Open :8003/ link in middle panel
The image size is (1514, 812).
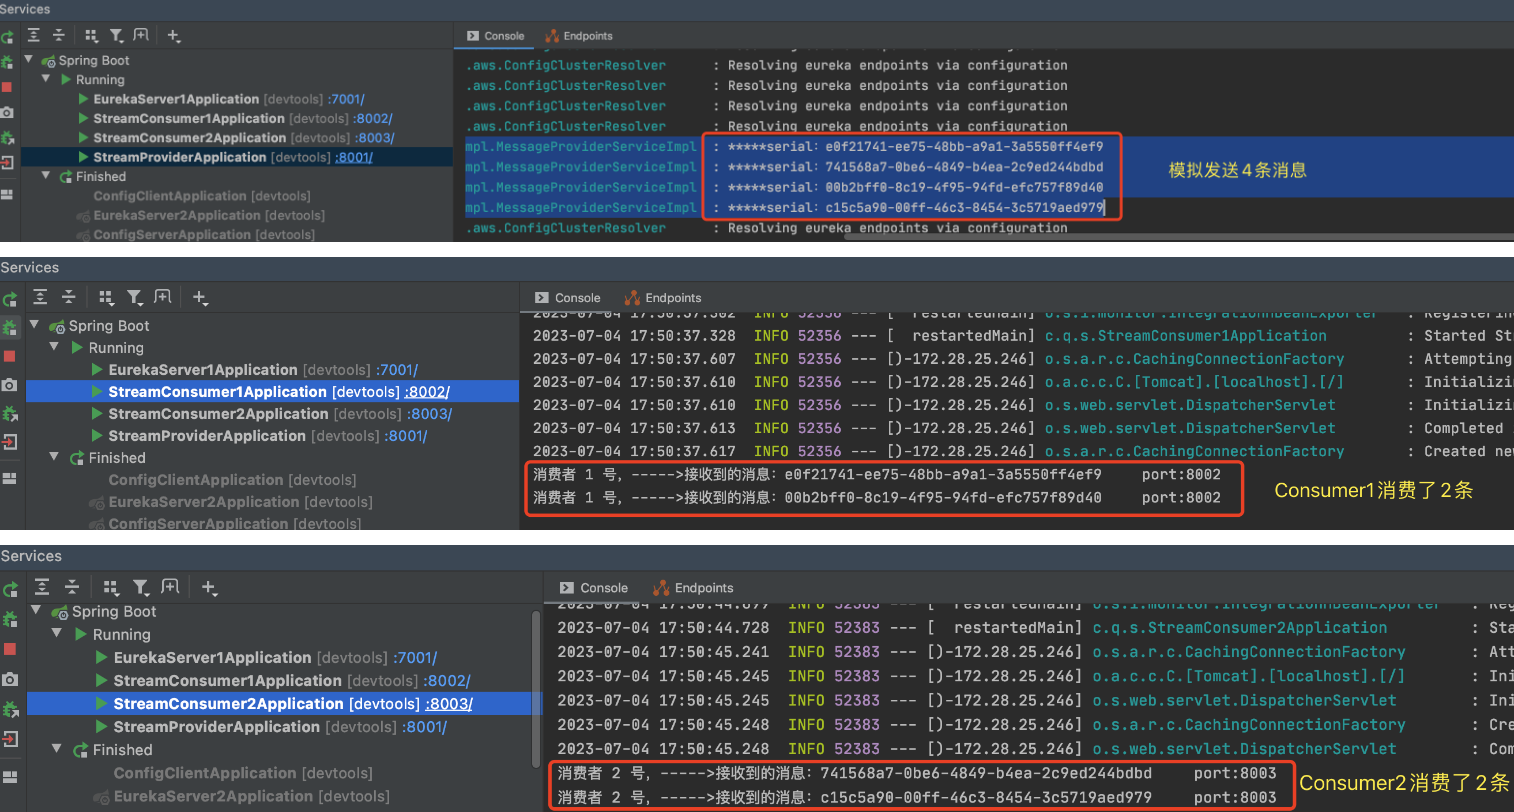(x=430, y=414)
